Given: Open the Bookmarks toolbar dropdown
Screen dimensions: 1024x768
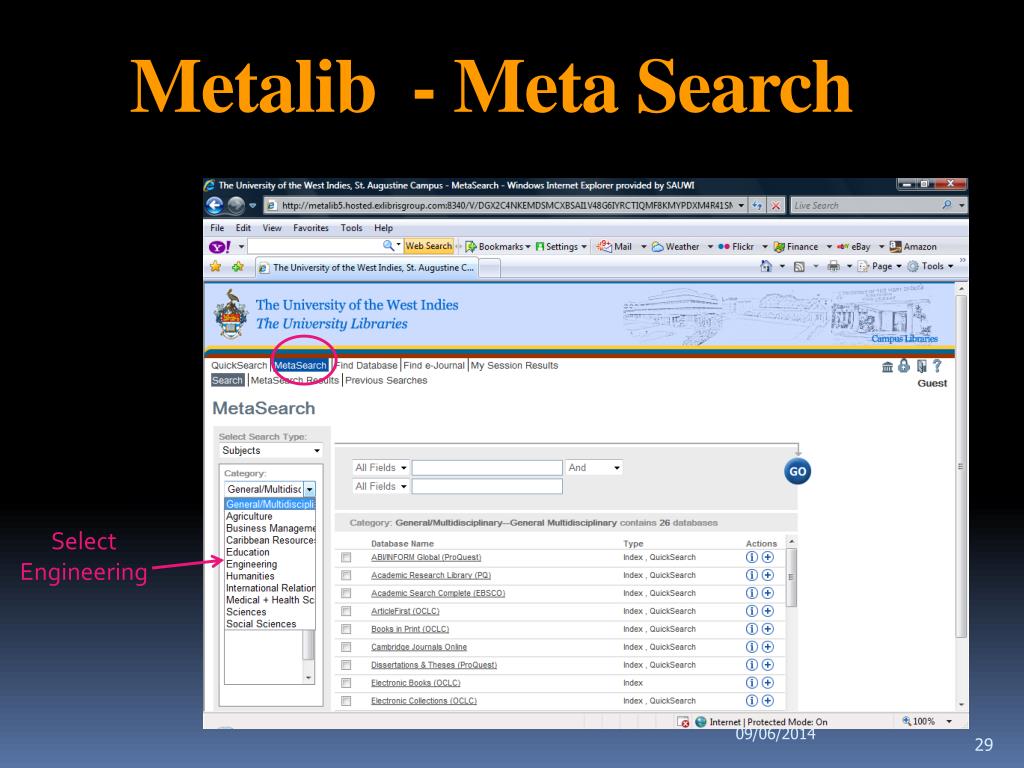Looking at the screenshot, I should [498, 247].
